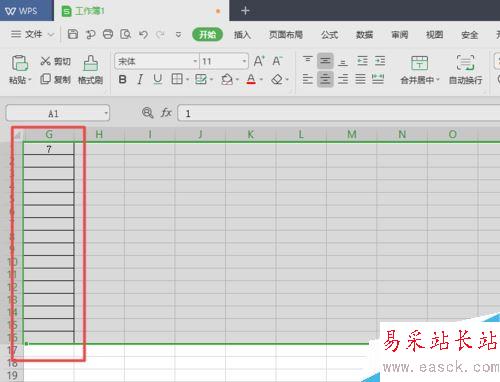Click the Merge and Center button
The width and height of the screenshot is (500, 382).
[x=419, y=70]
